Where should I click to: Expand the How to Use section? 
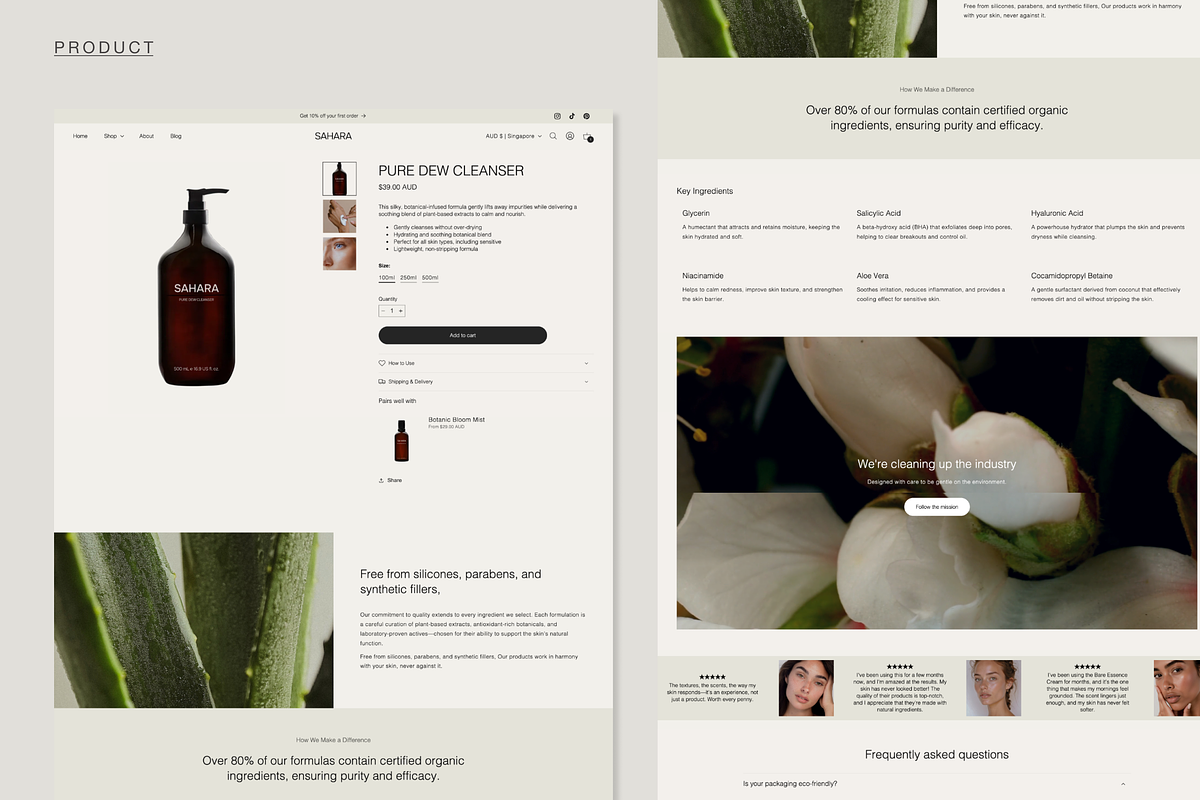click(x=484, y=363)
